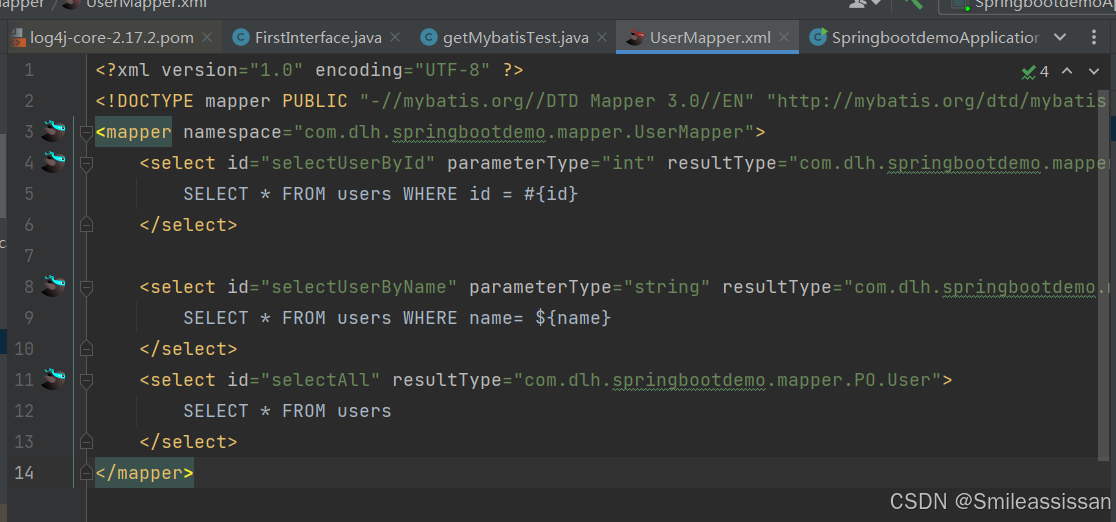Open the inspection widget showing 4
The height and width of the screenshot is (522, 1116).
(x=1036, y=71)
